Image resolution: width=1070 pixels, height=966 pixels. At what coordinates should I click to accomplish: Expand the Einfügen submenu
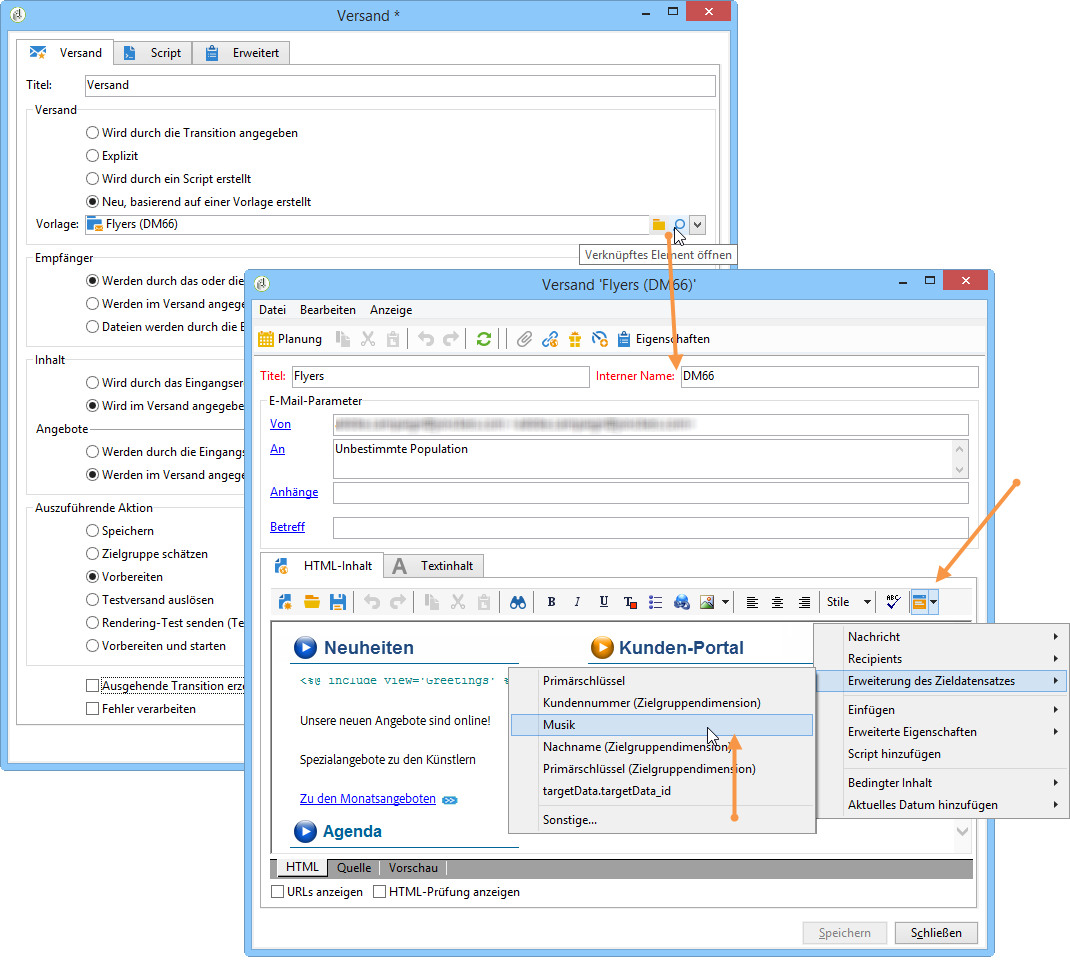[942, 709]
